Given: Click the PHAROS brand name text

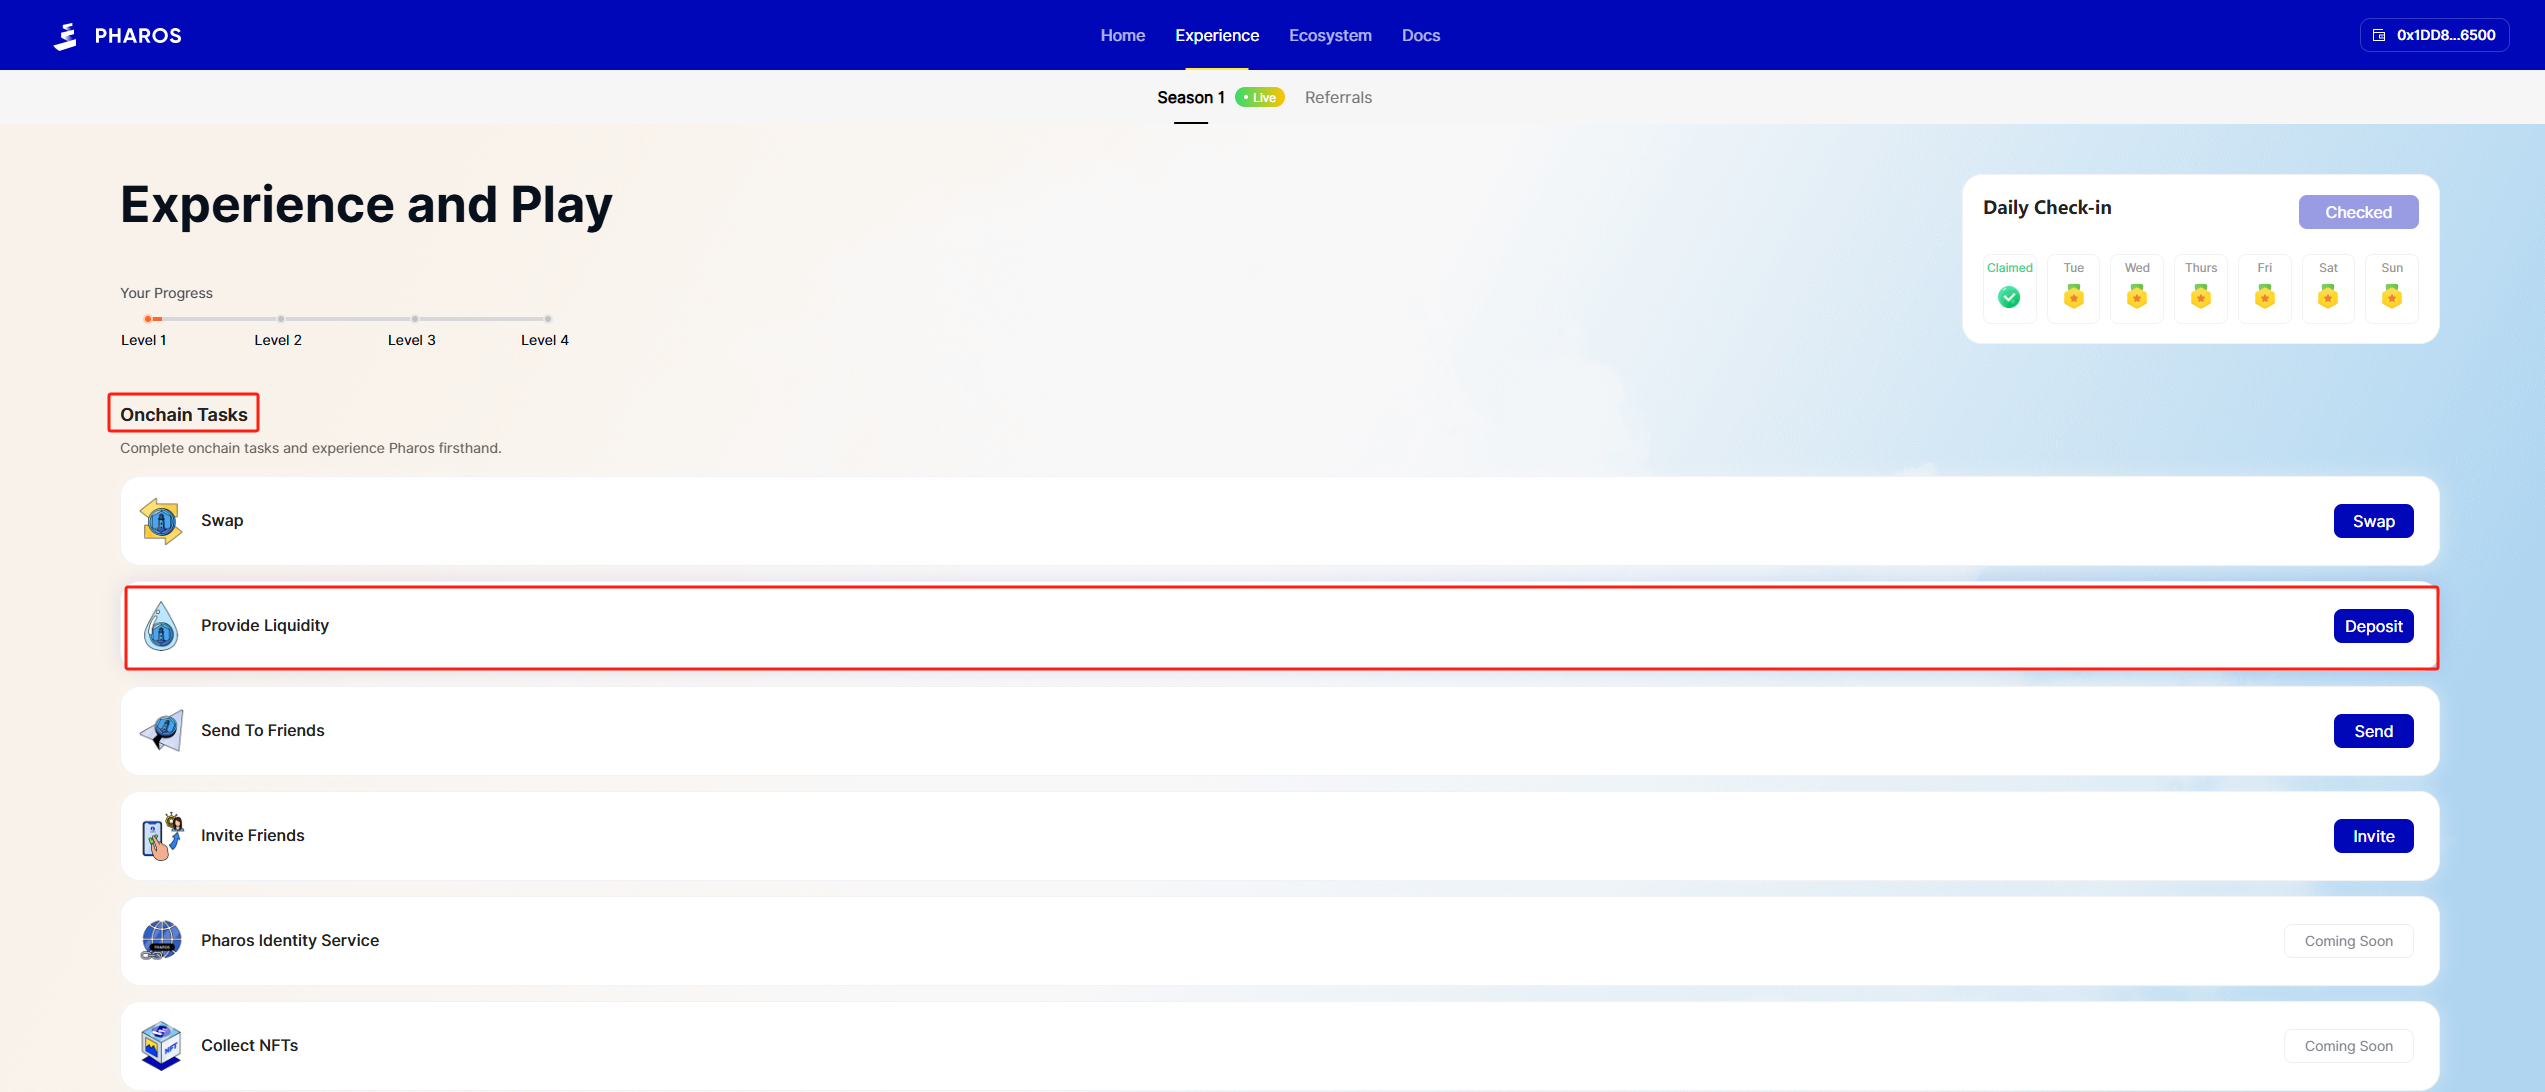Looking at the screenshot, I should (x=138, y=36).
